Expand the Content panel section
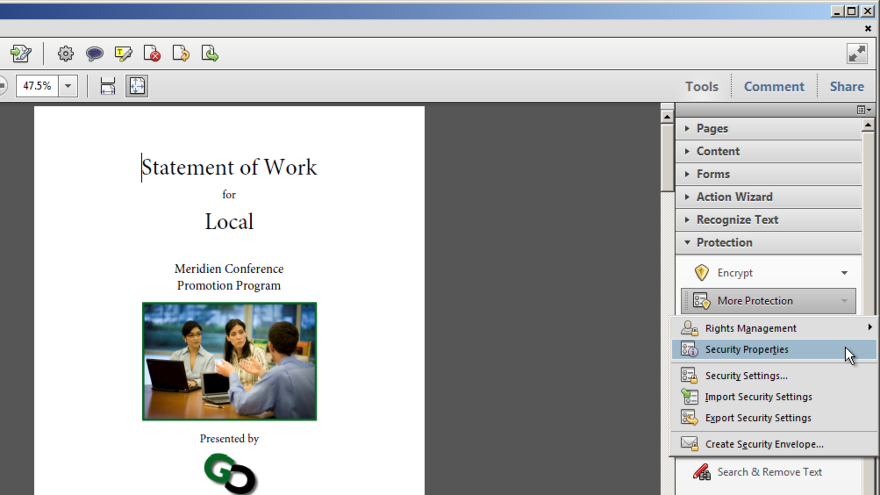This screenshot has width=880, height=495. point(768,152)
